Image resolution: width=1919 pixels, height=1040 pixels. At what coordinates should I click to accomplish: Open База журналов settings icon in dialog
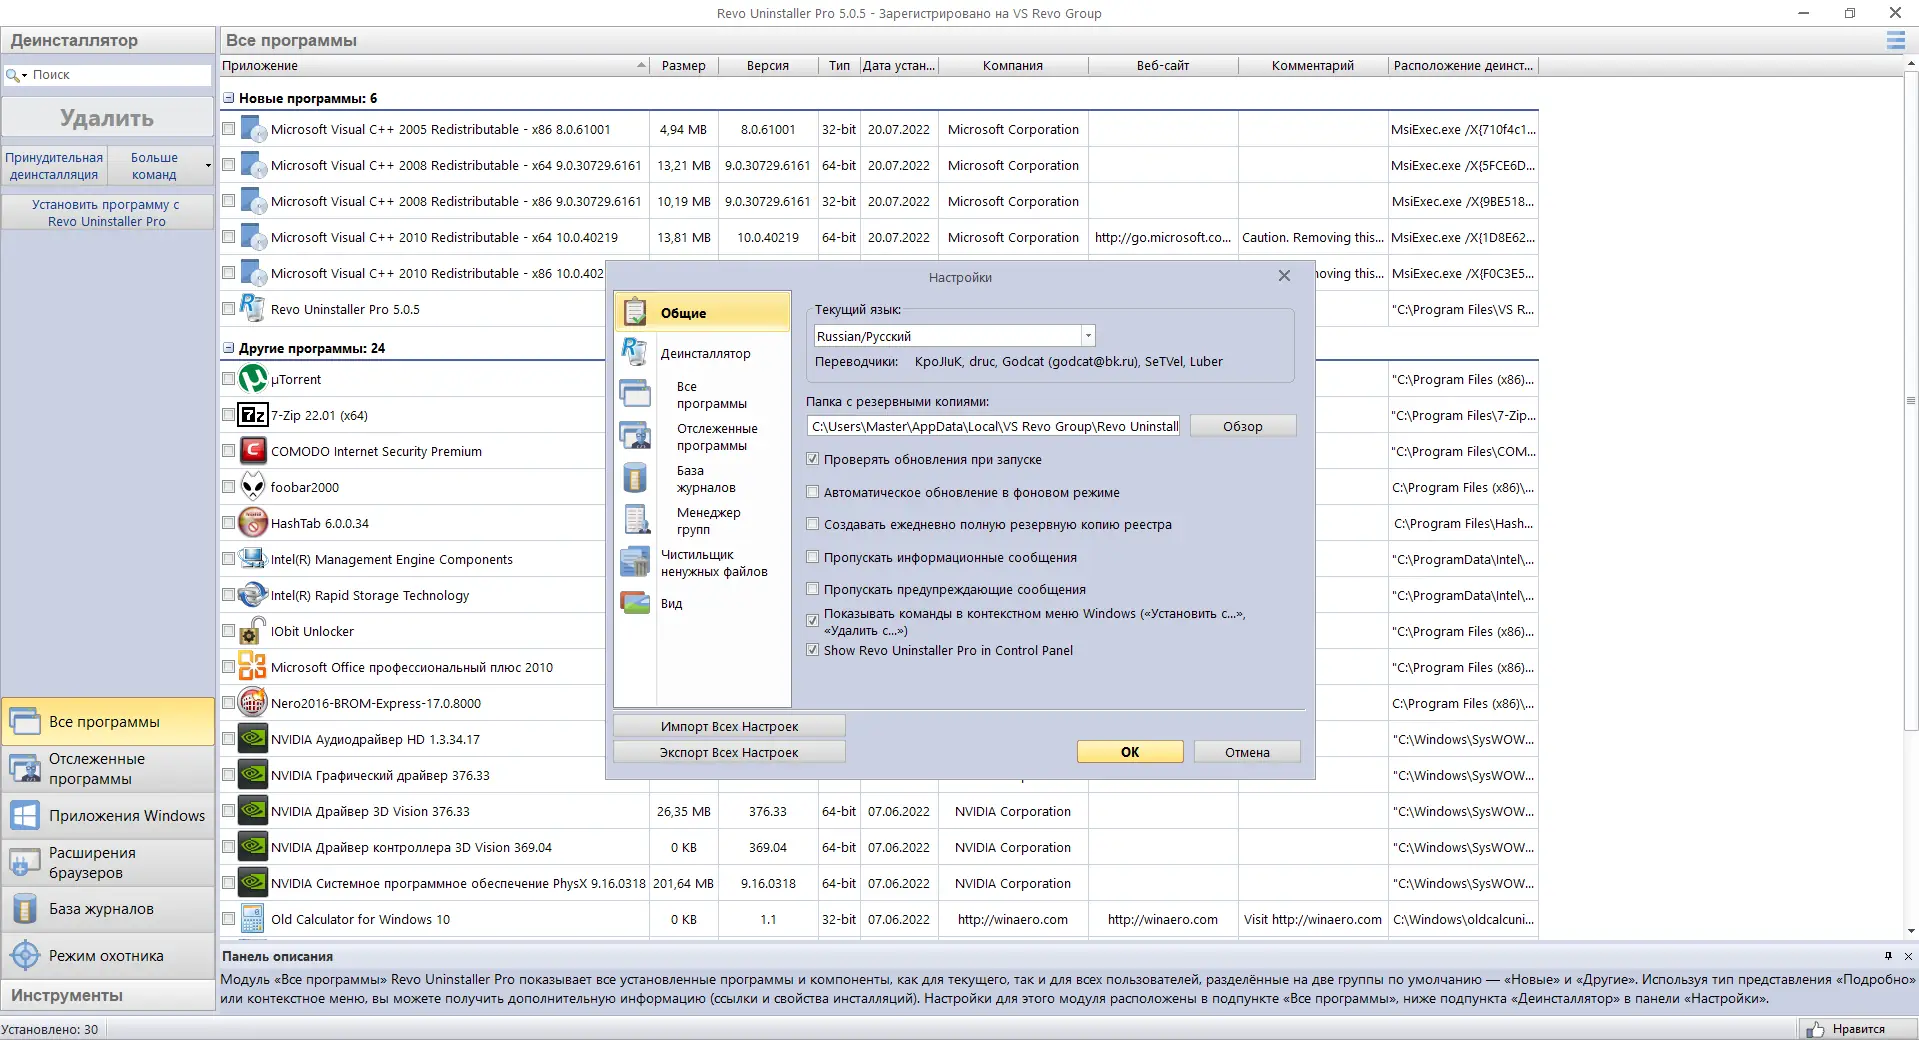(635, 478)
